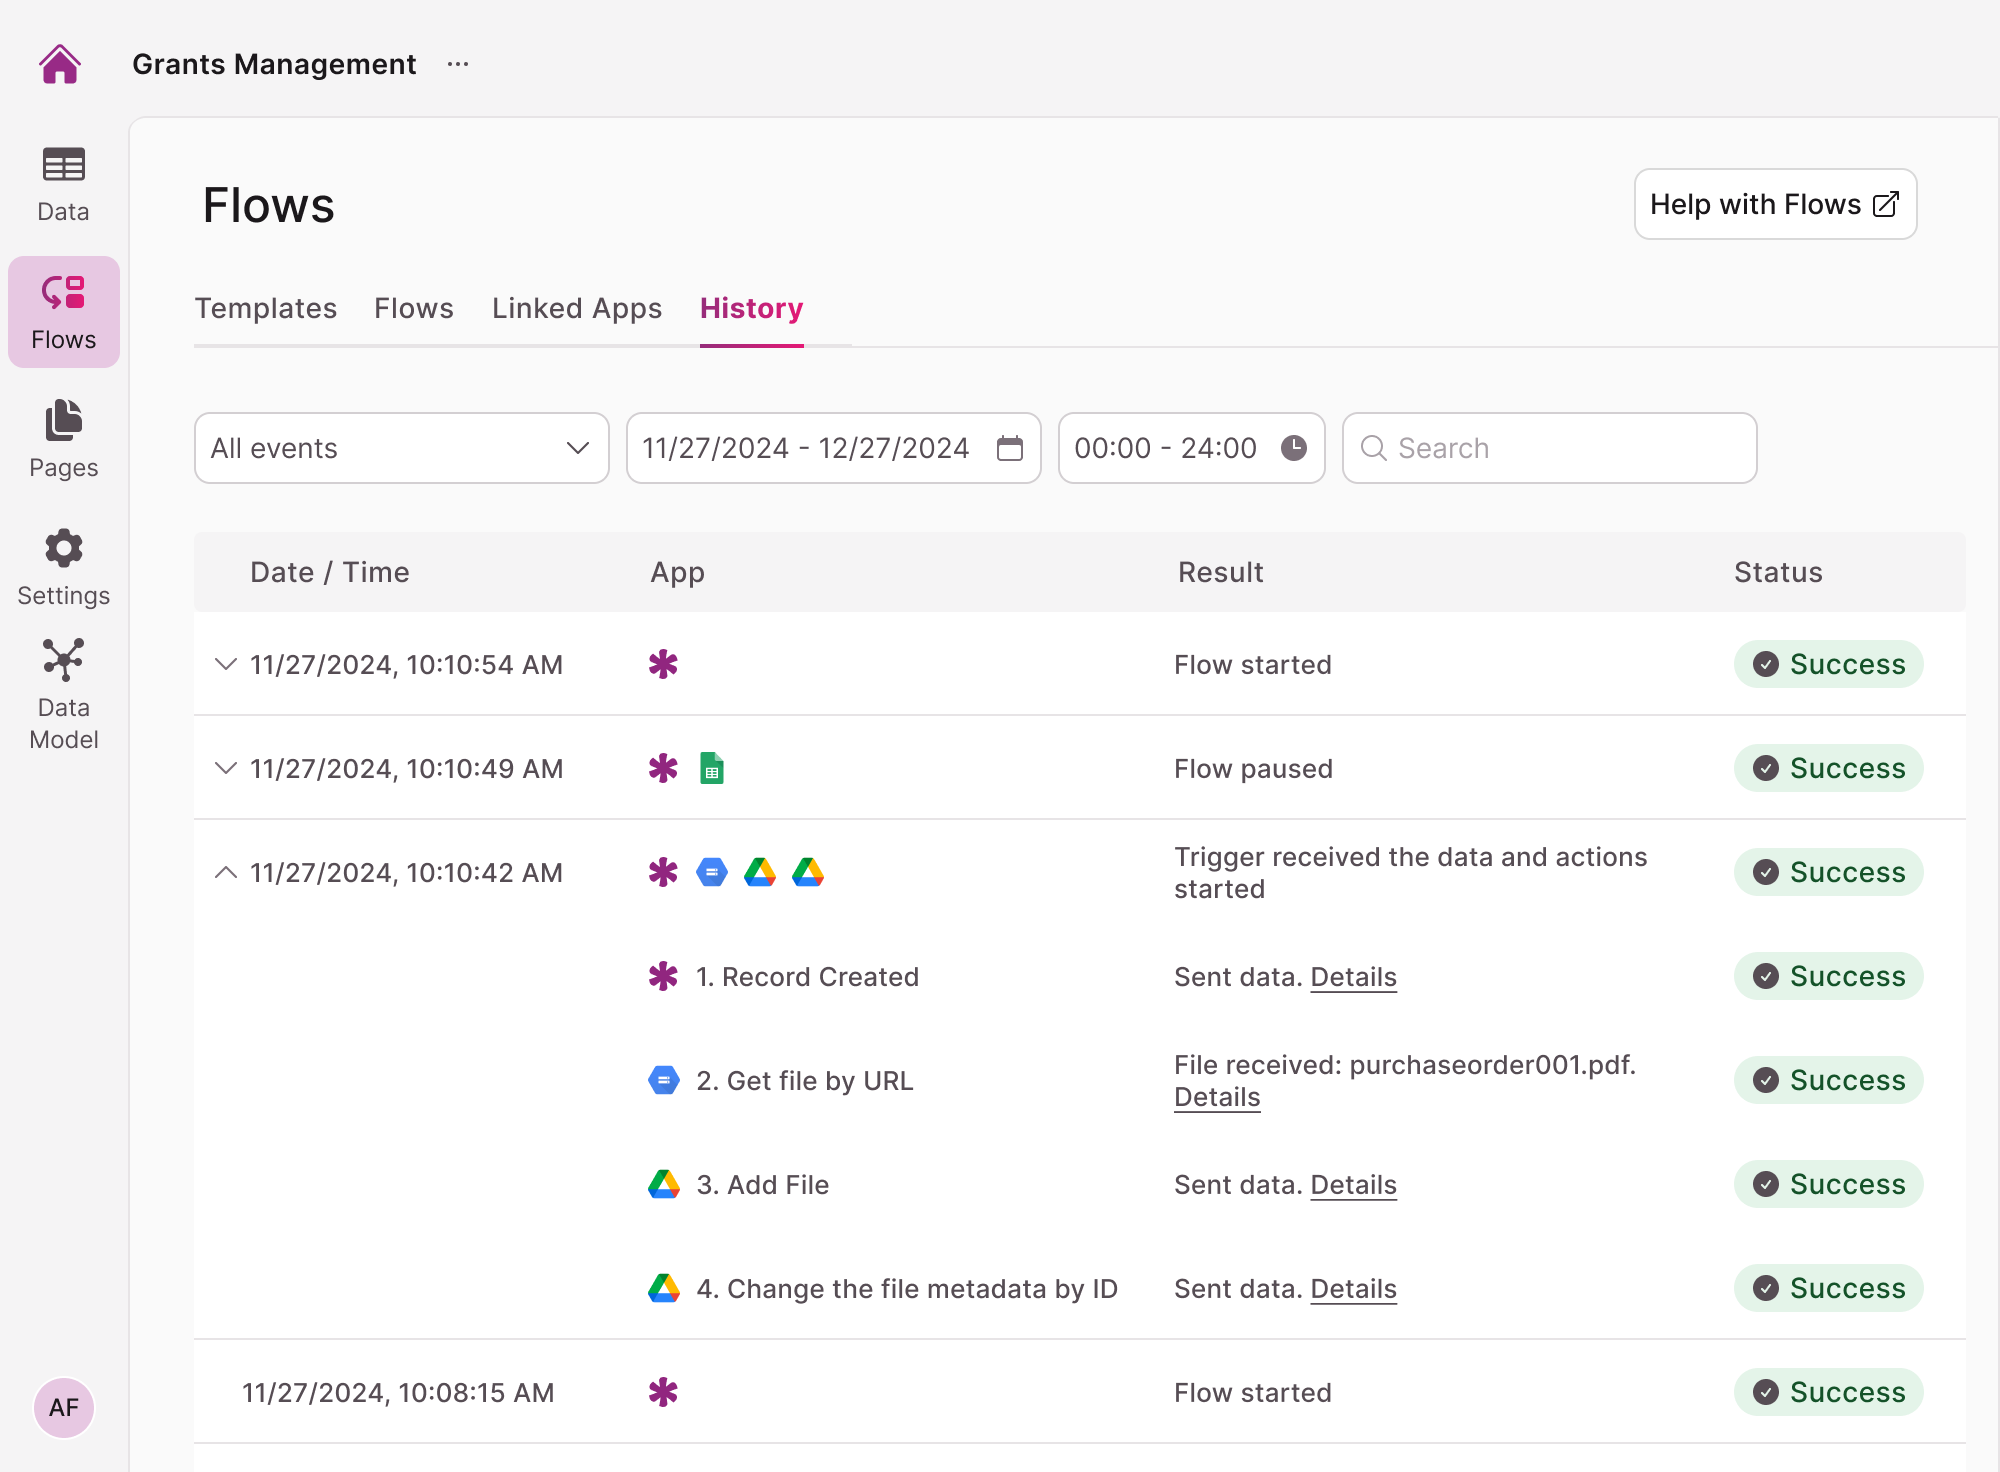Click the clock icon in time range field

tap(1294, 448)
